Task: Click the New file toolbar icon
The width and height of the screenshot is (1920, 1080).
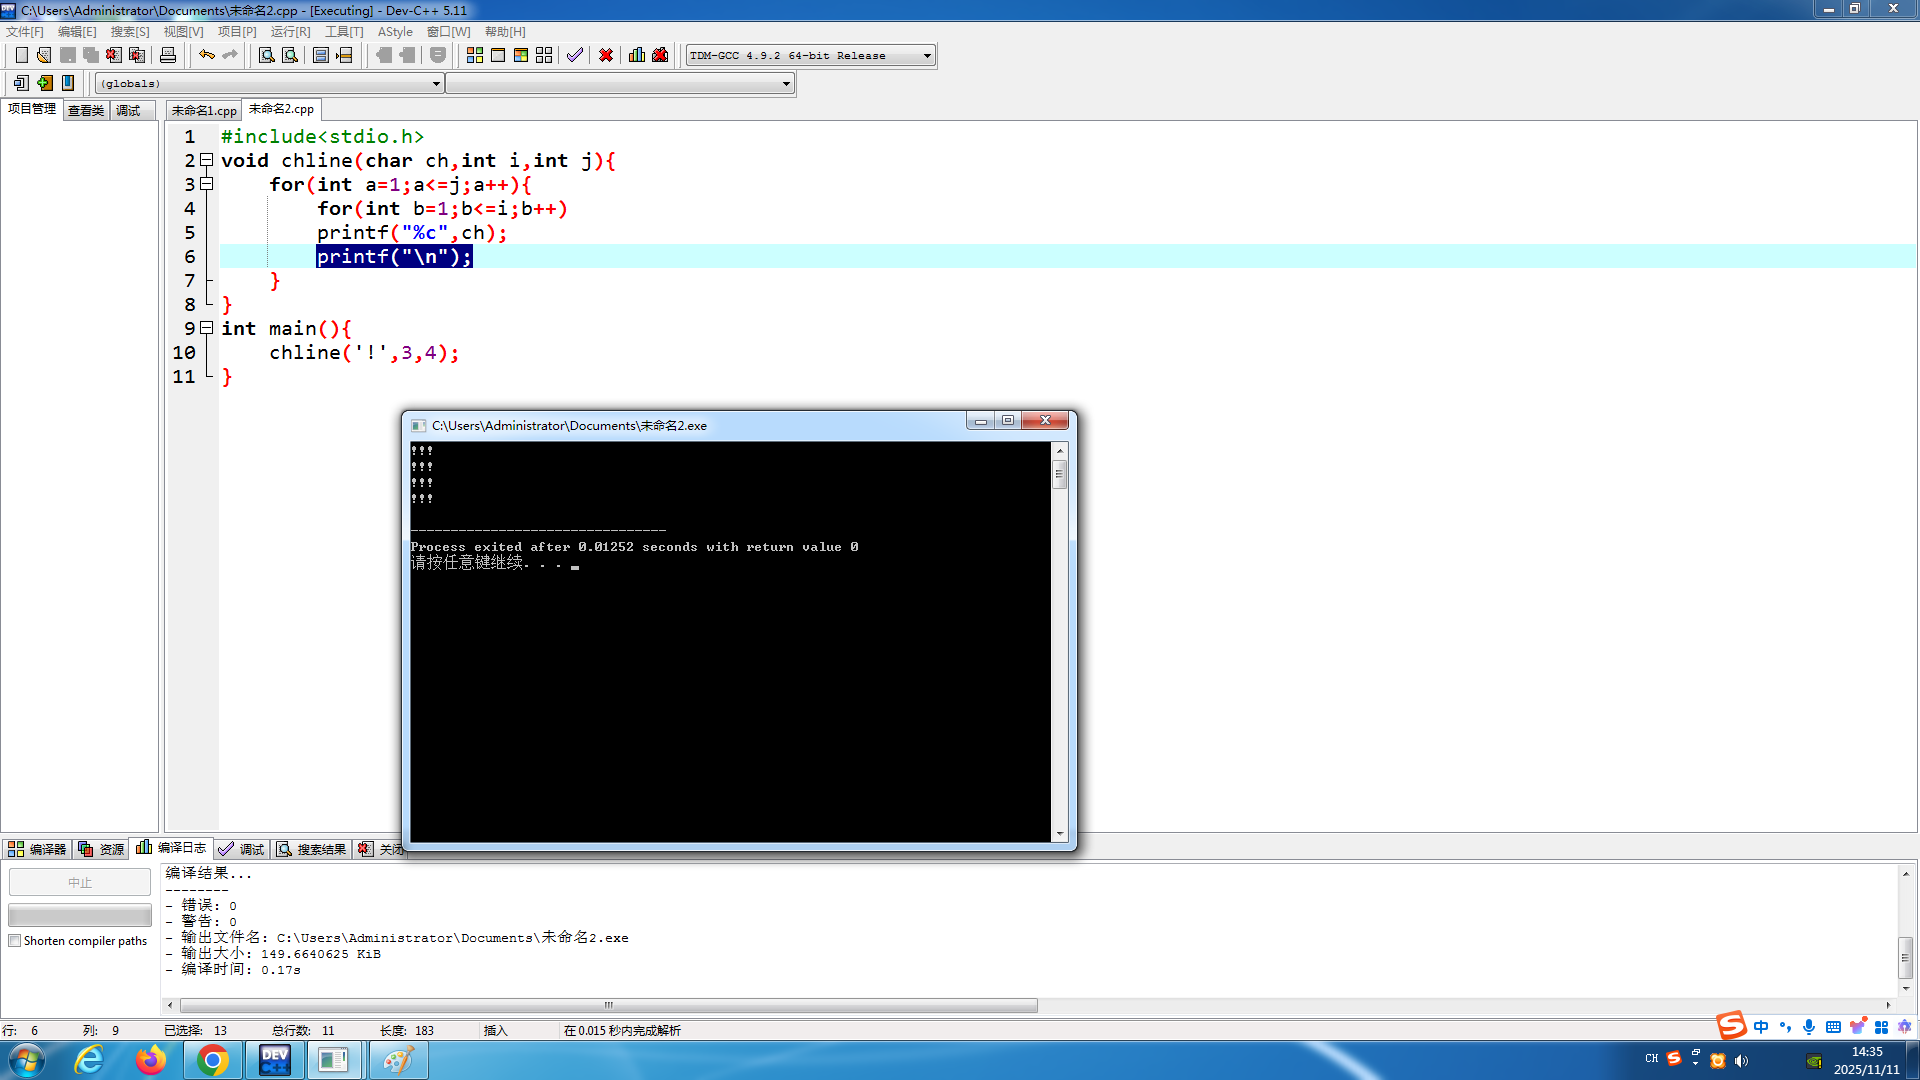Action: (x=21, y=55)
